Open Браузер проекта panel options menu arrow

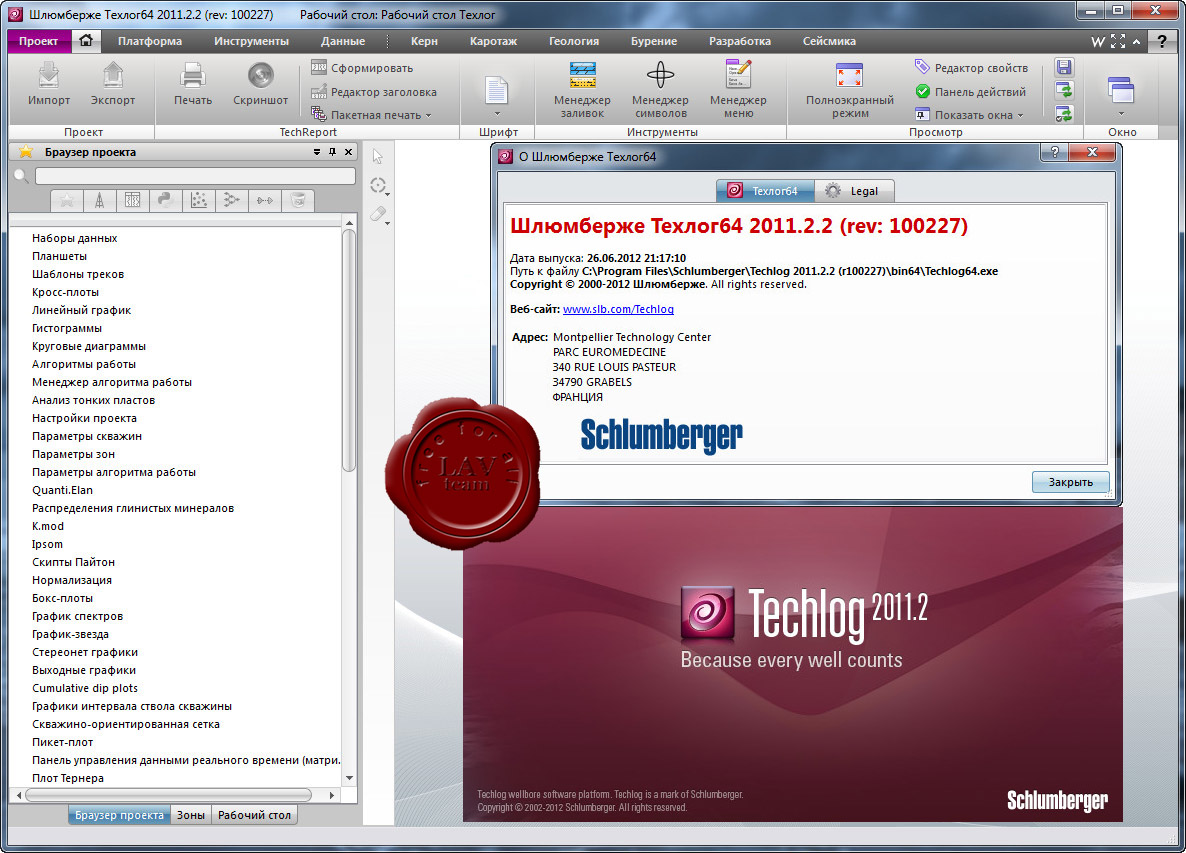(x=317, y=152)
